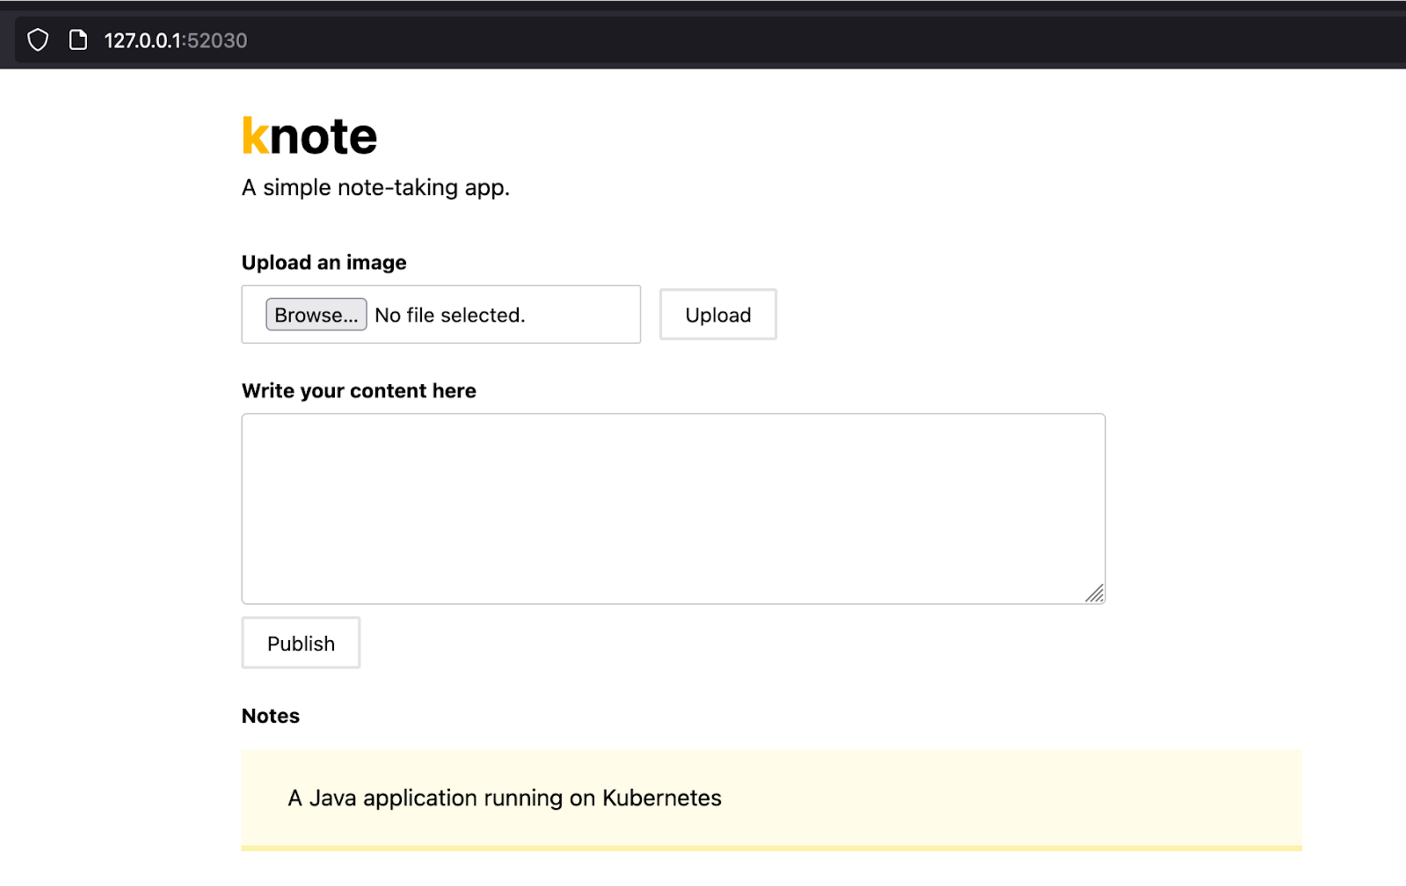Grab the textarea resize handle corner
The height and width of the screenshot is (886, 1406).
point(1095,594)
